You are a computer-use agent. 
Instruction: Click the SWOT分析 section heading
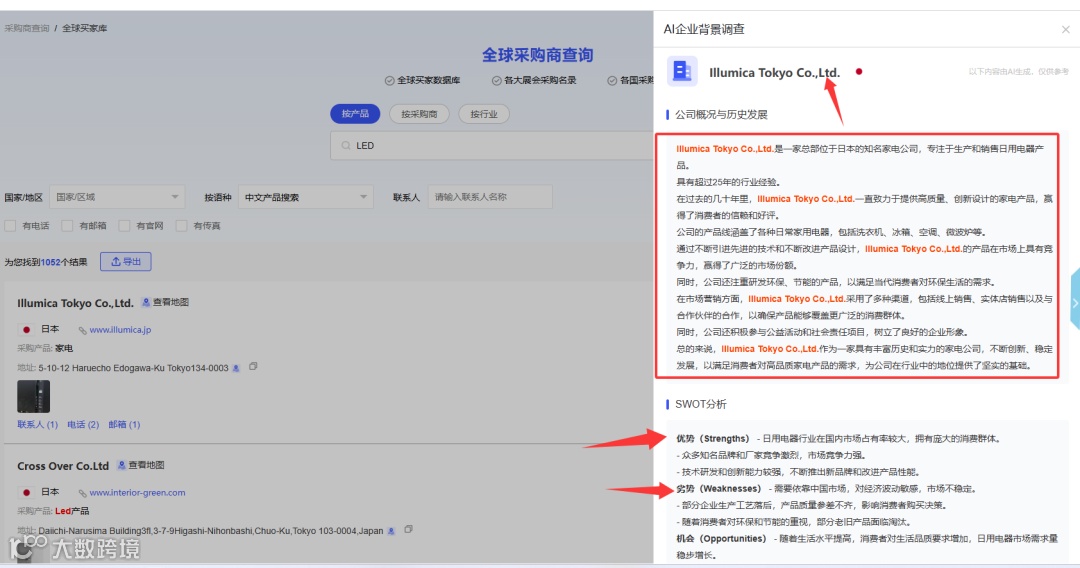coord(700,404)
